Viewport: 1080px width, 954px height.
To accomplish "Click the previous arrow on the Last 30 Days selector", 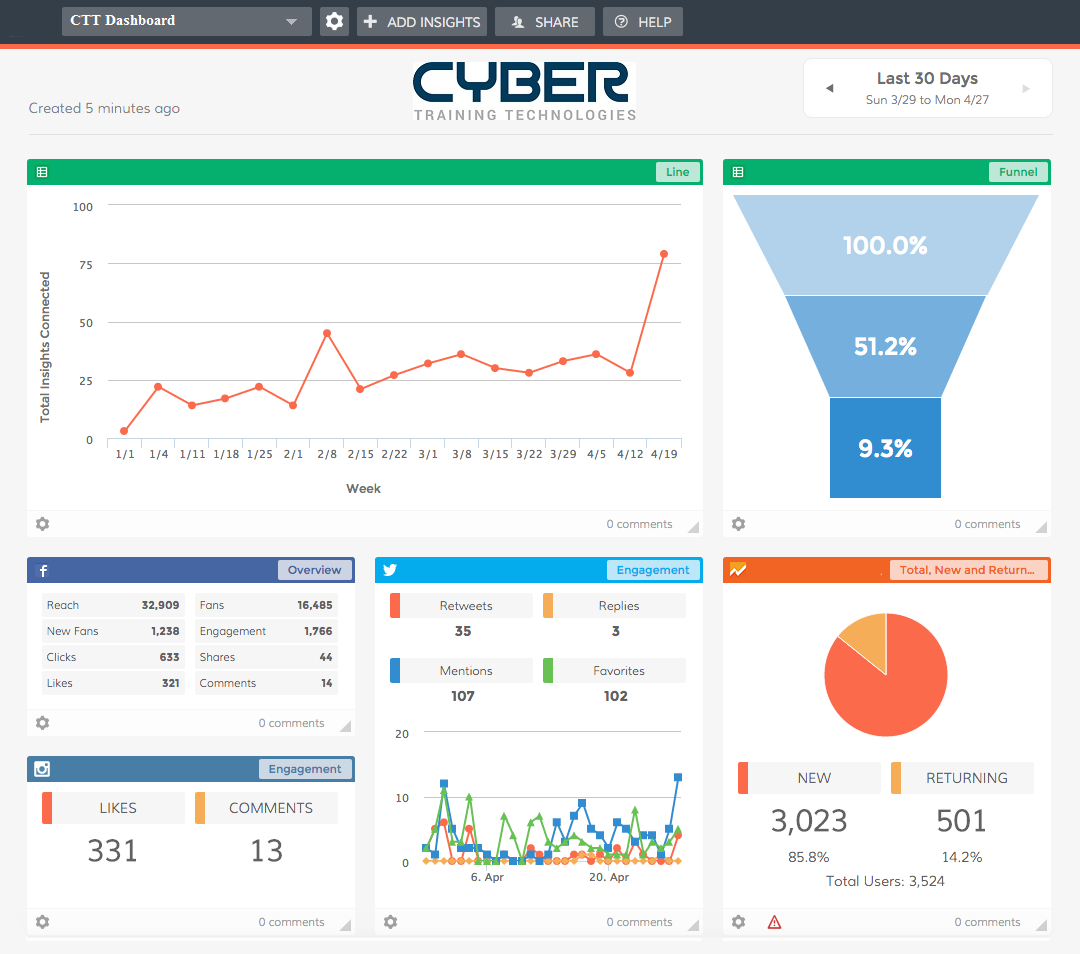I will [830, 87].
